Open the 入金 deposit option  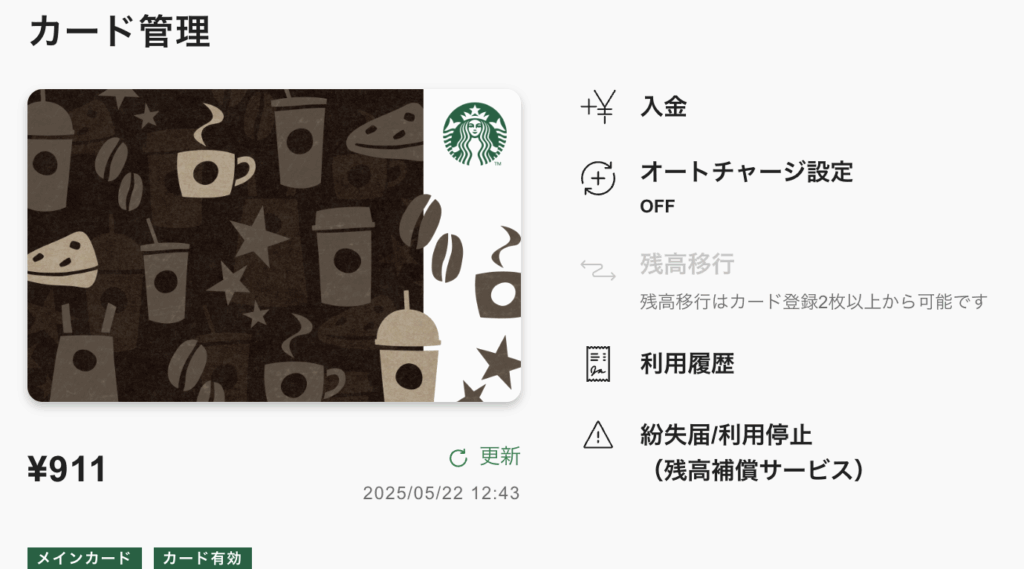[664, 106]
